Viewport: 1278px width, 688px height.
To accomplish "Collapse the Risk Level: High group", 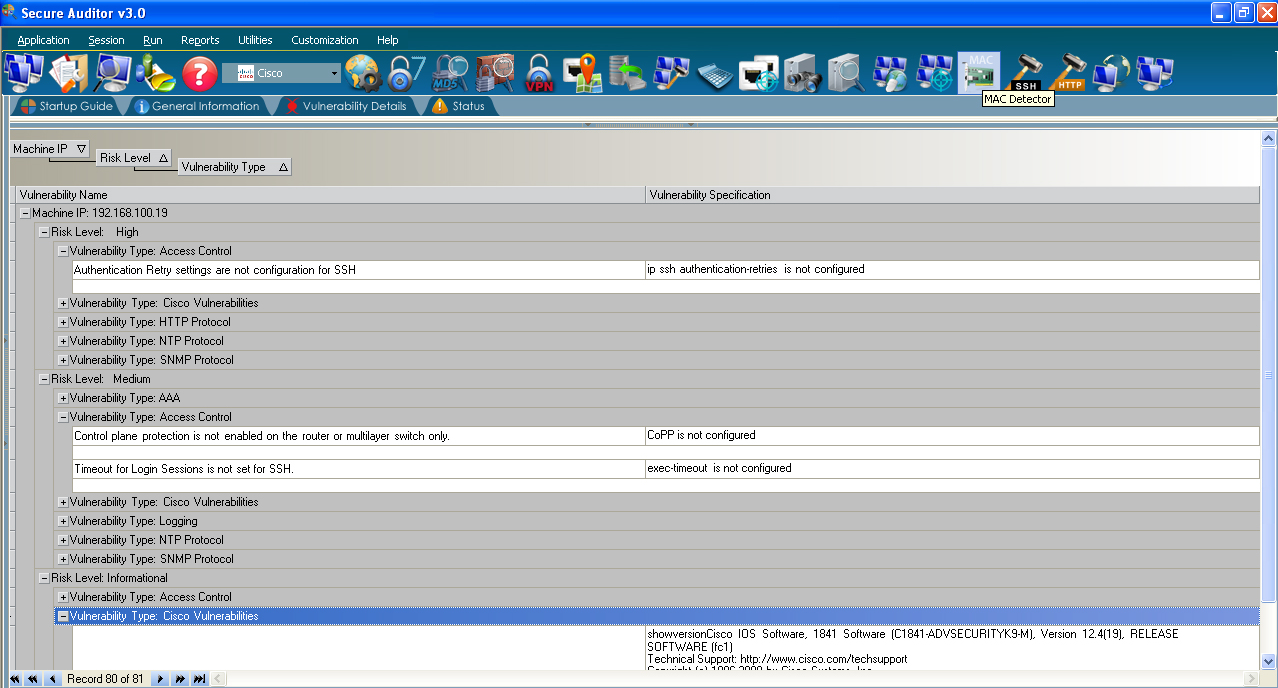I will tap(44, 232).
